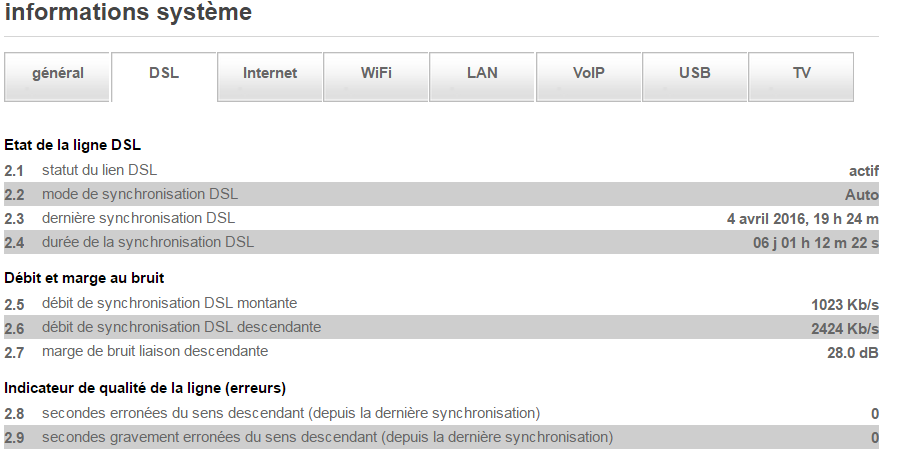The image size is (898, 466).
Task: Click the 'Débit et marge au bruit' heading
Action: coord(84,278)
